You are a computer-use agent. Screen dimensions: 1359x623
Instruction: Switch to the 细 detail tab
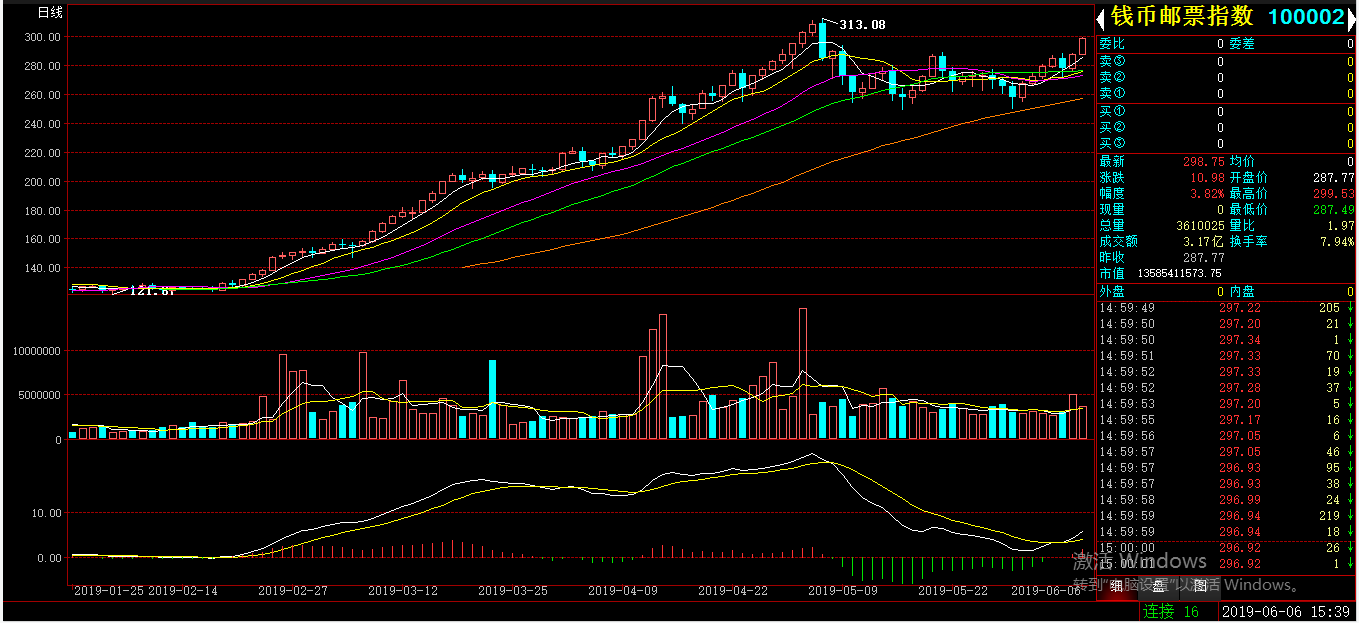[x=1116, y=587]
